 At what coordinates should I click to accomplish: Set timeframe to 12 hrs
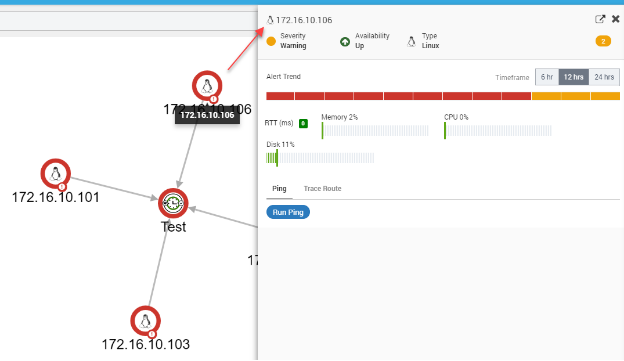(573, 77)
